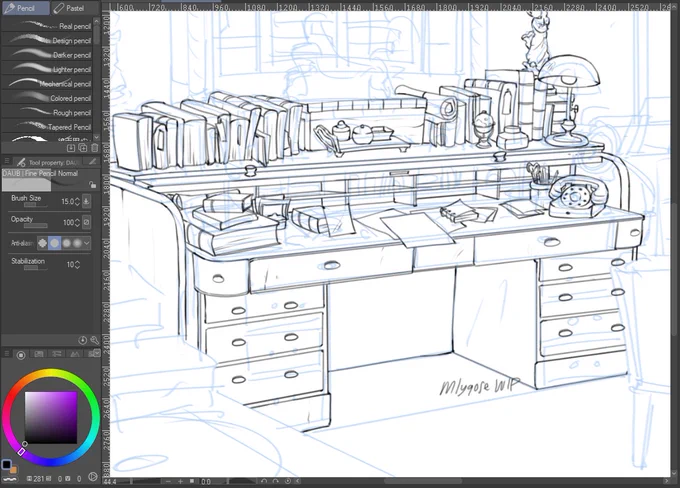Screen dimensions: 680x488
Task: Toggle the lock on DAUB Fine Pencil
Action: coord(92,185)
